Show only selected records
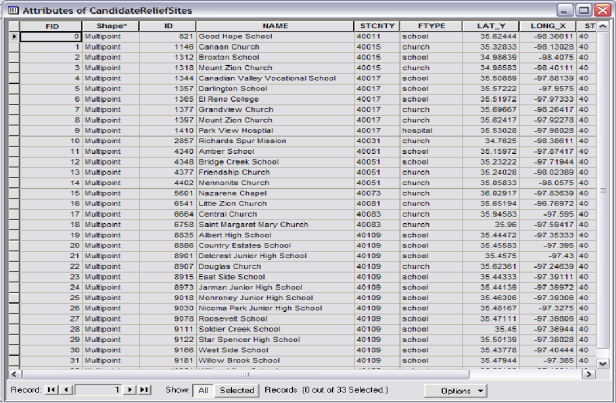The image size is (616, 403). [x=237, y=389]
